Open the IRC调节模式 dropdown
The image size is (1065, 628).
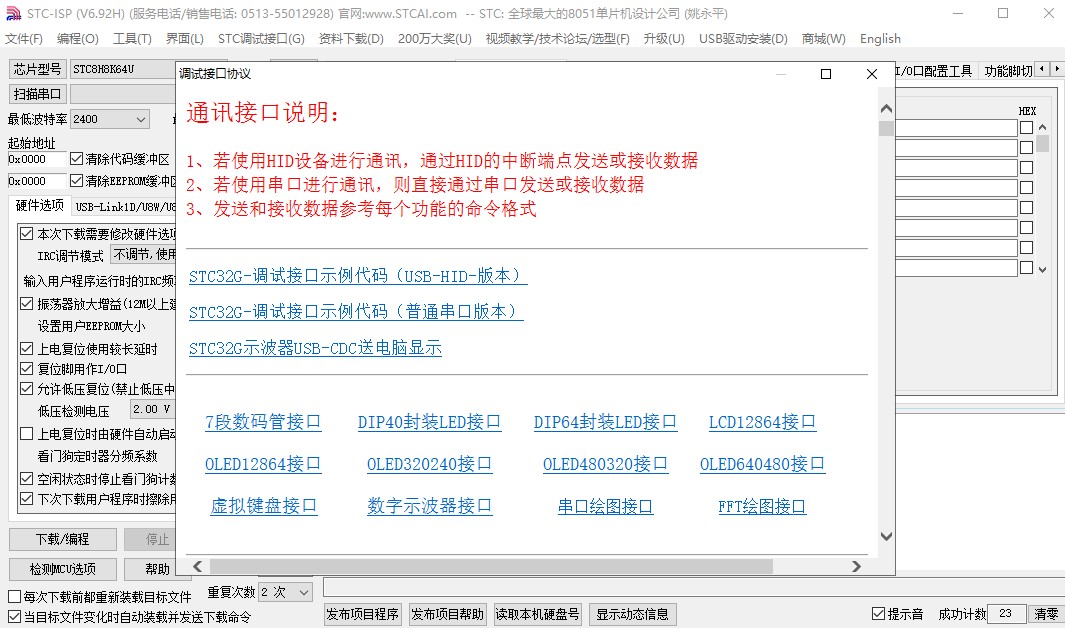tap(143, 255)
